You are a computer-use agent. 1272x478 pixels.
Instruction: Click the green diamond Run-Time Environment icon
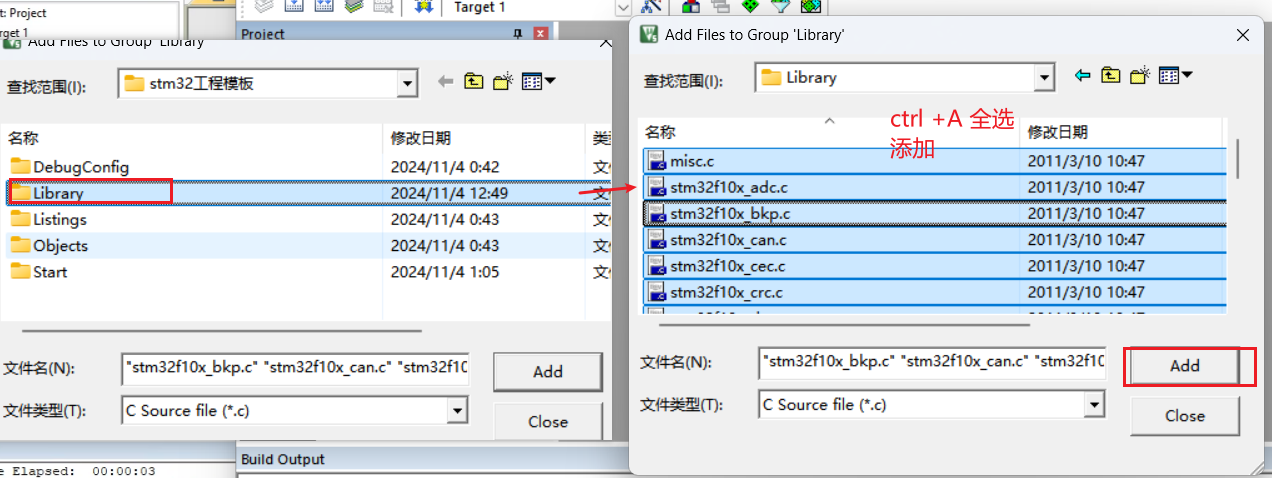click(751, 6)
